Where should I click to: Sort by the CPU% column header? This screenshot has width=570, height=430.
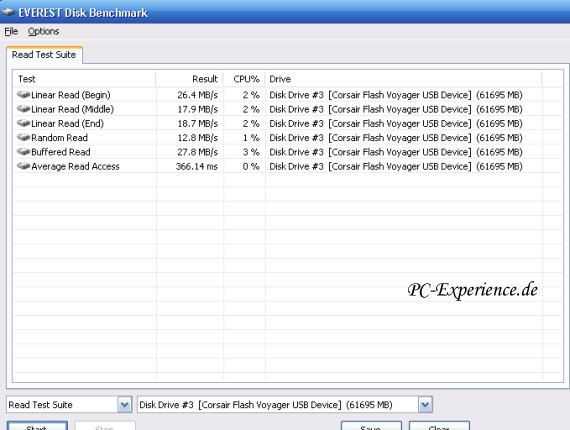pyautogui.click(x=244, y=79)
